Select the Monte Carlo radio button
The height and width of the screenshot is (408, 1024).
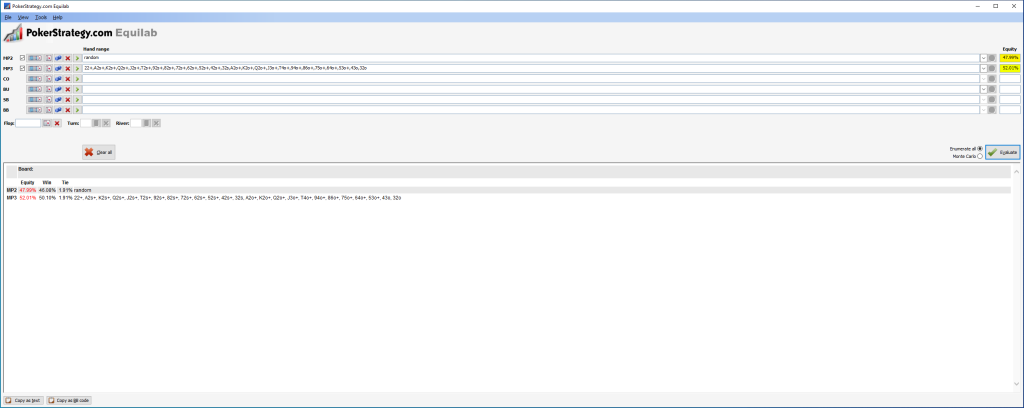tap(980, 157)
